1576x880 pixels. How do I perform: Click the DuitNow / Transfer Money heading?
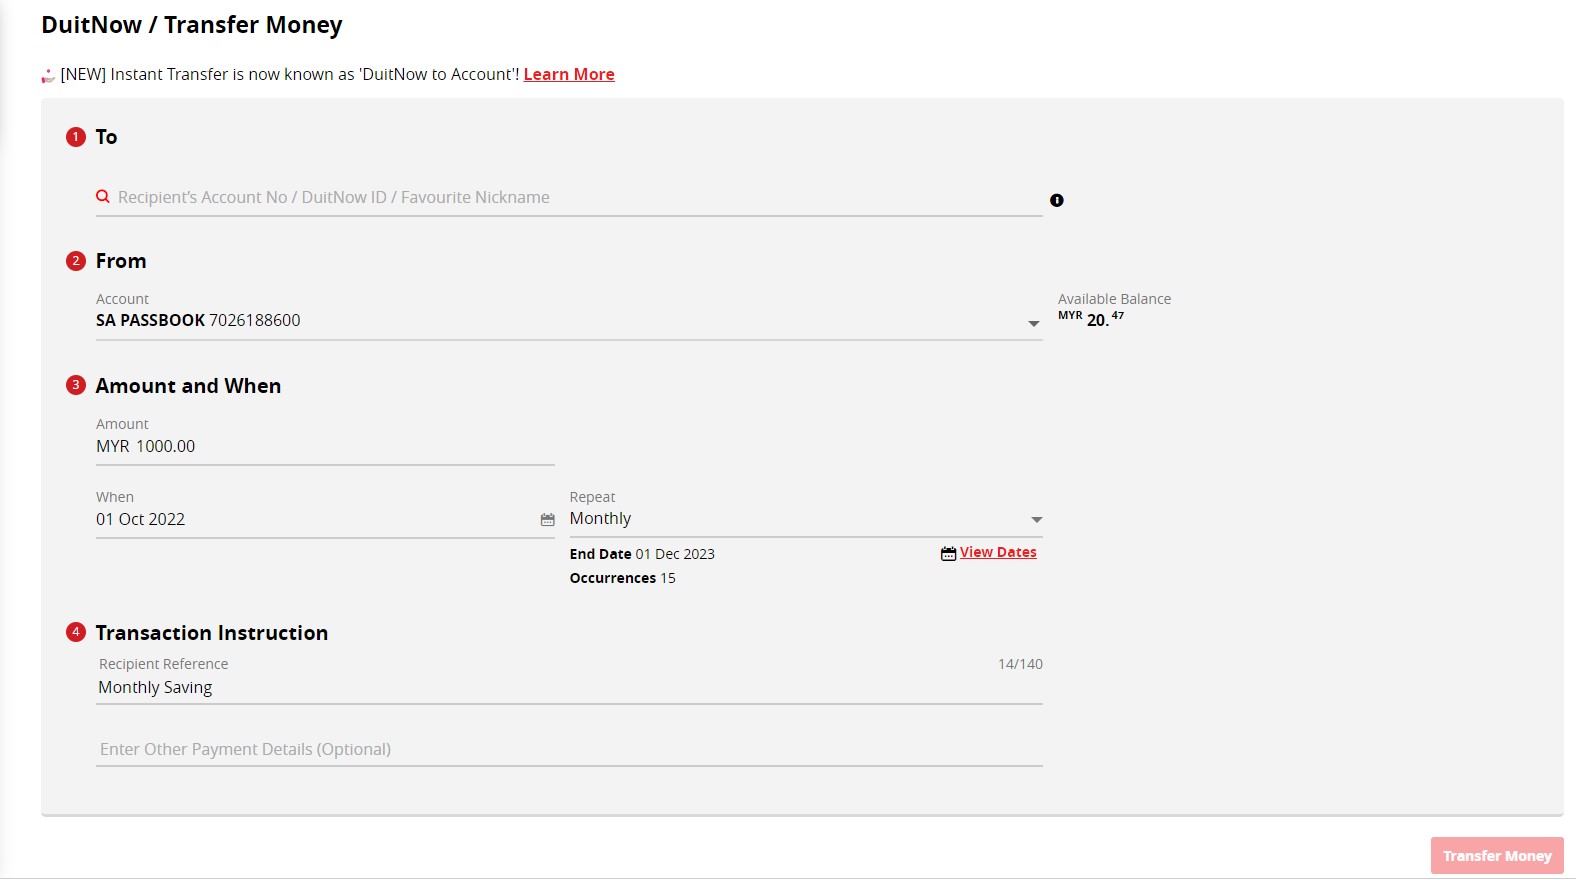click(x=192, y=25)
